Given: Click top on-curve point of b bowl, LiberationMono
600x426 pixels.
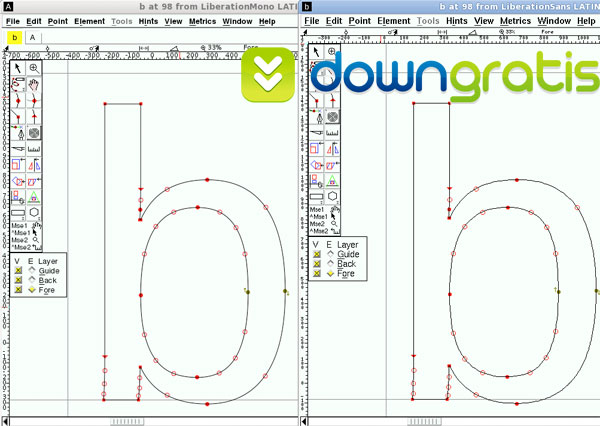Looking at the screenshot, I should pyautogui.click(x=207, y=180).
